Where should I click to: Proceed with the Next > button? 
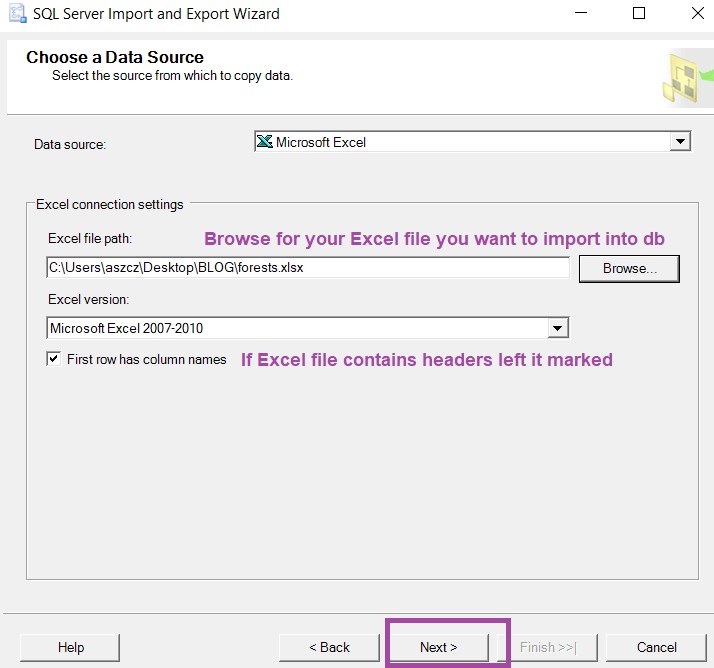click(x=439, y=647)
